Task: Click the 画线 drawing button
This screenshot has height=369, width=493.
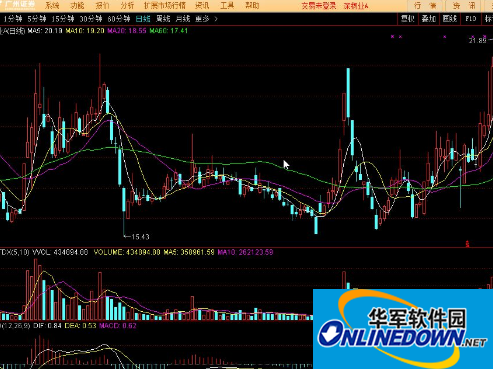Action: coord(450,19)
